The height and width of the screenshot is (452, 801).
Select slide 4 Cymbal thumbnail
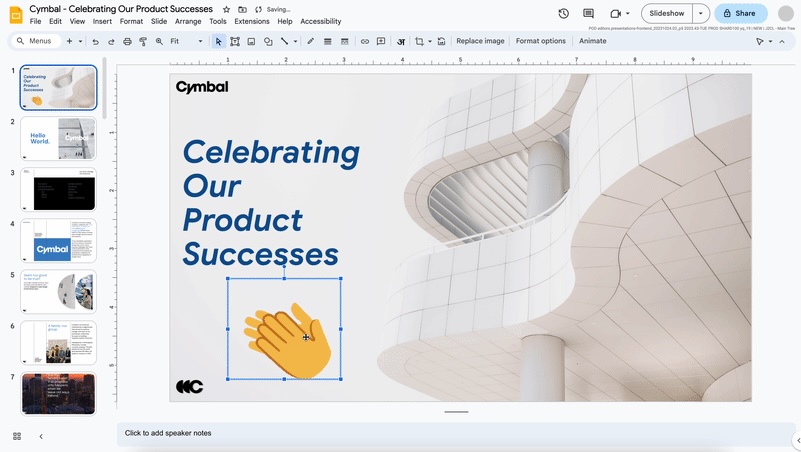tap(58, 241)
